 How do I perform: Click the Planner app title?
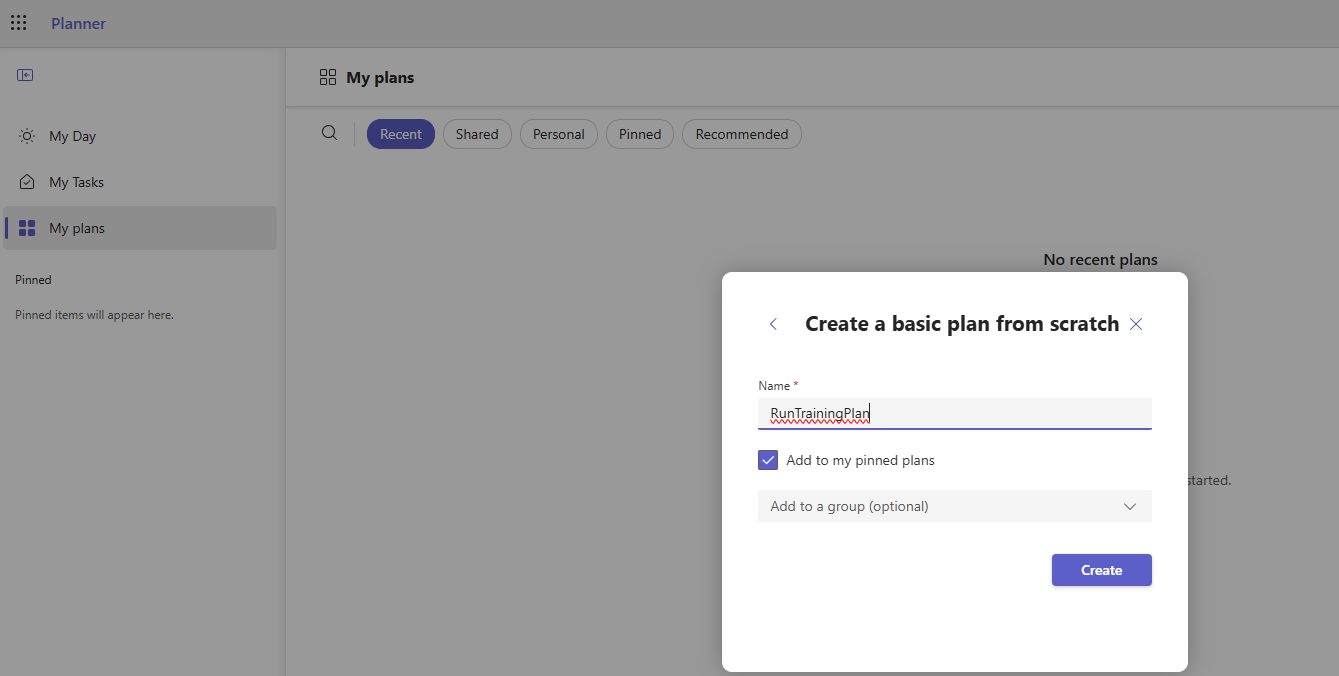point(78,23)
